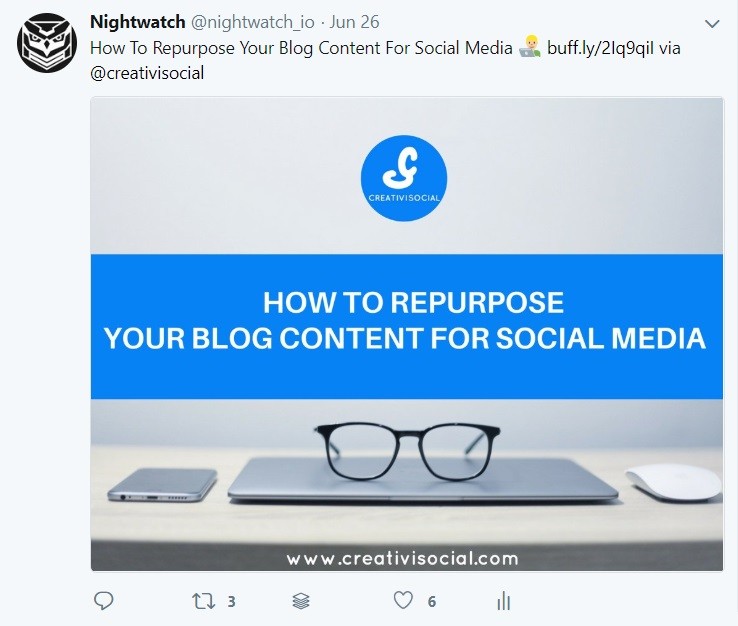Open the Nightwatch display name profile

pos(137,22)
